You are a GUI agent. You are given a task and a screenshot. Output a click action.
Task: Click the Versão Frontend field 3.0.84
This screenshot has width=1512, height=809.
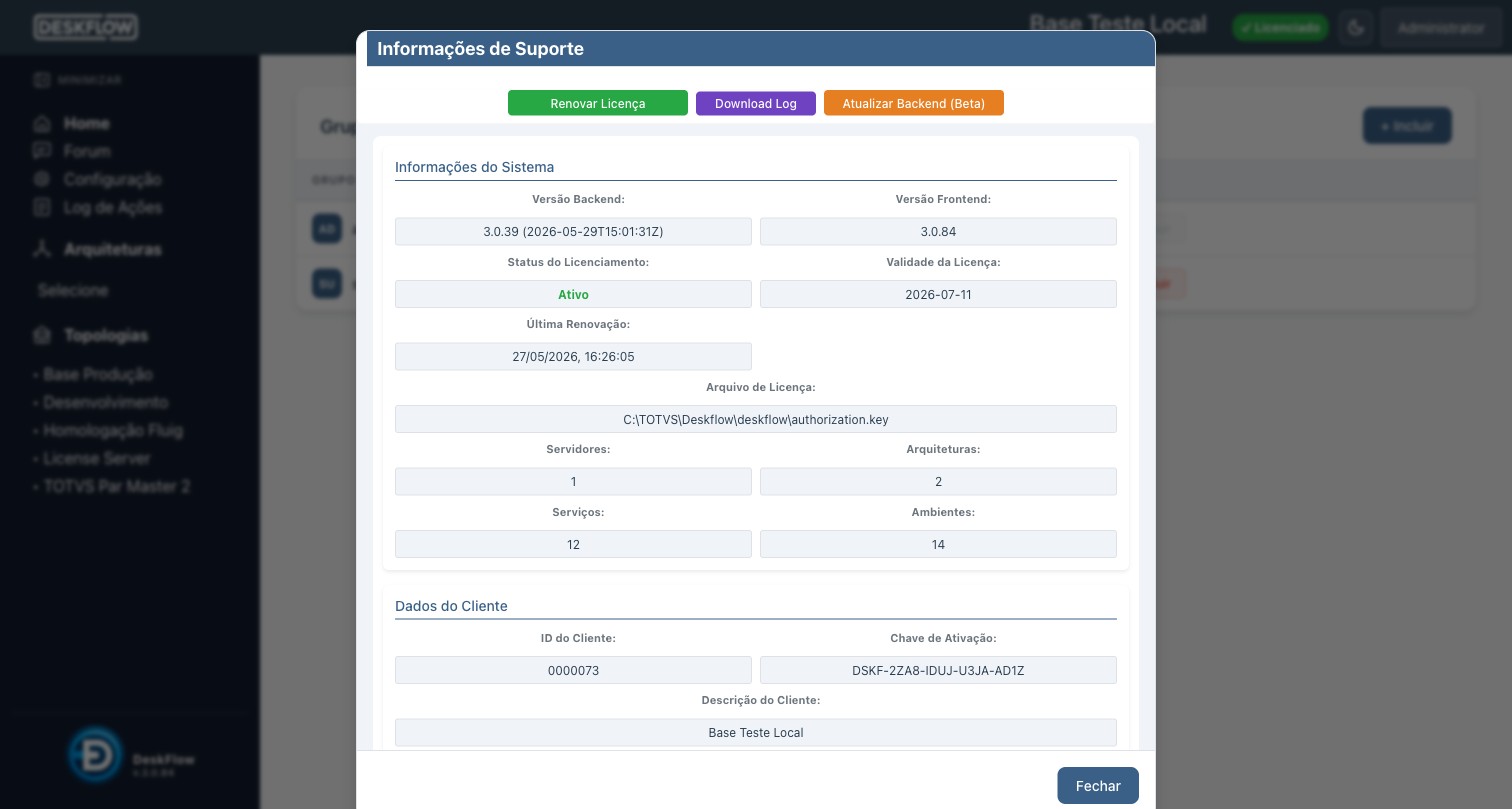pos(938,232)
